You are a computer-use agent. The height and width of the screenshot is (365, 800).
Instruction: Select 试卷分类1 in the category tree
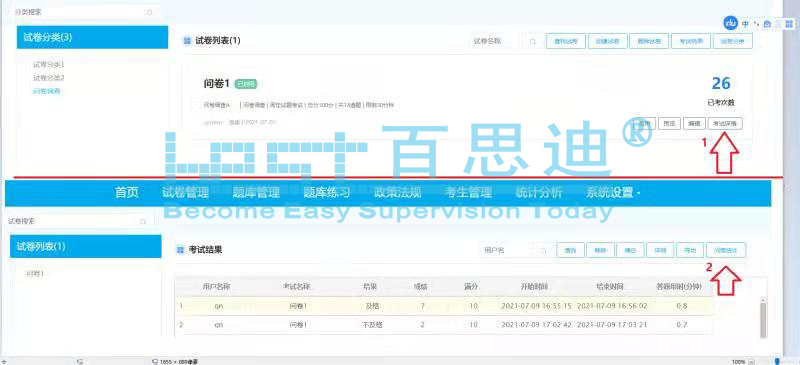click(49, 64)
